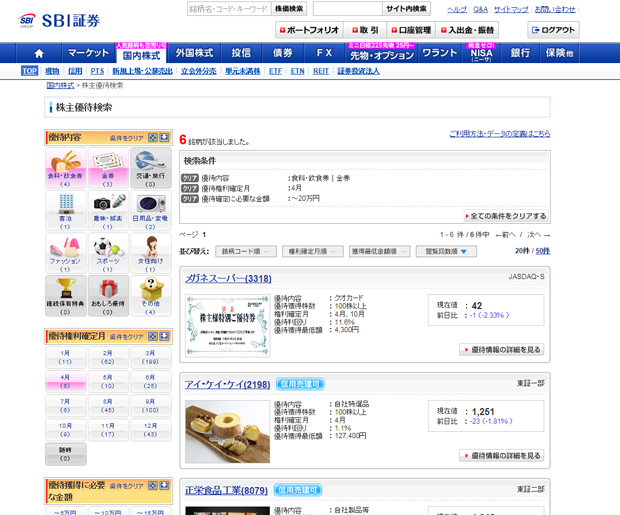
Task: Select the food and meal voucher category icon
Action: click(66, 168)
